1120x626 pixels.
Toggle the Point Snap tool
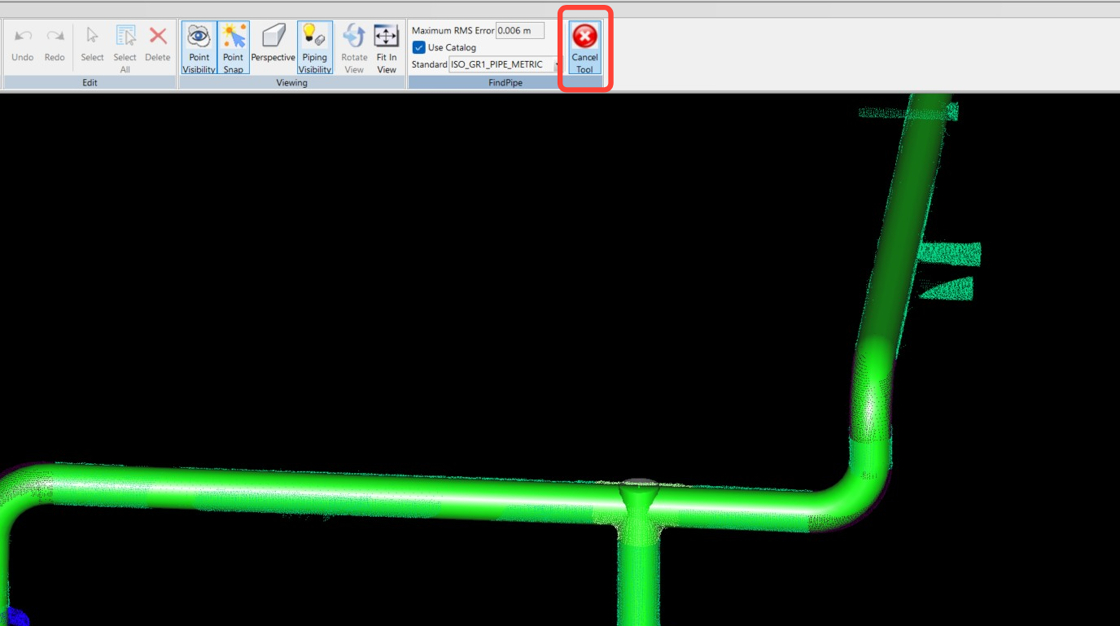pyautogui.click(x=234, y=48)
